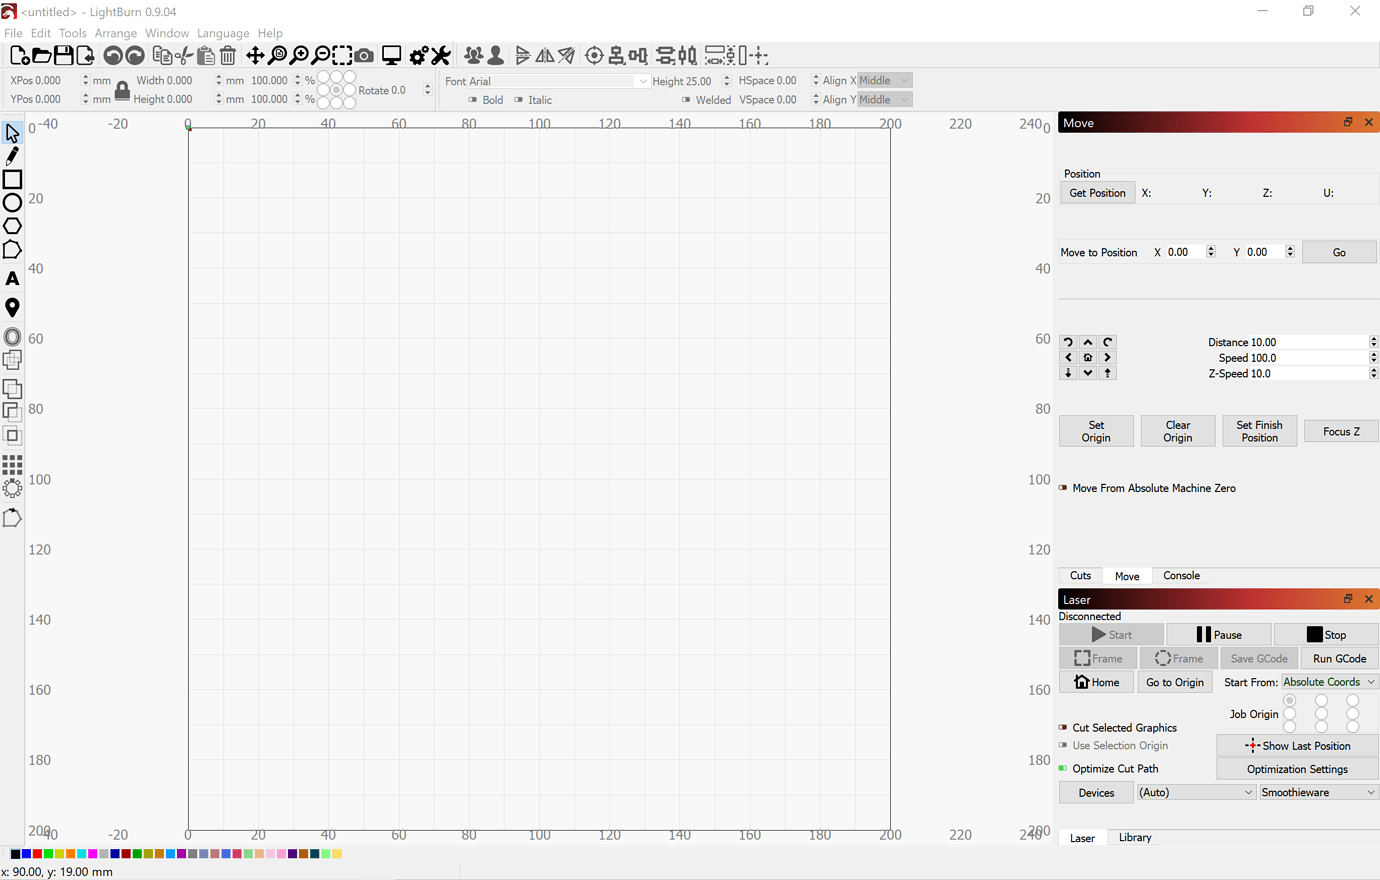The width and height of the screenshot is (1380, 880).
Task: Zoom out with the minus magnifier icon
Action: coord(321,56)
